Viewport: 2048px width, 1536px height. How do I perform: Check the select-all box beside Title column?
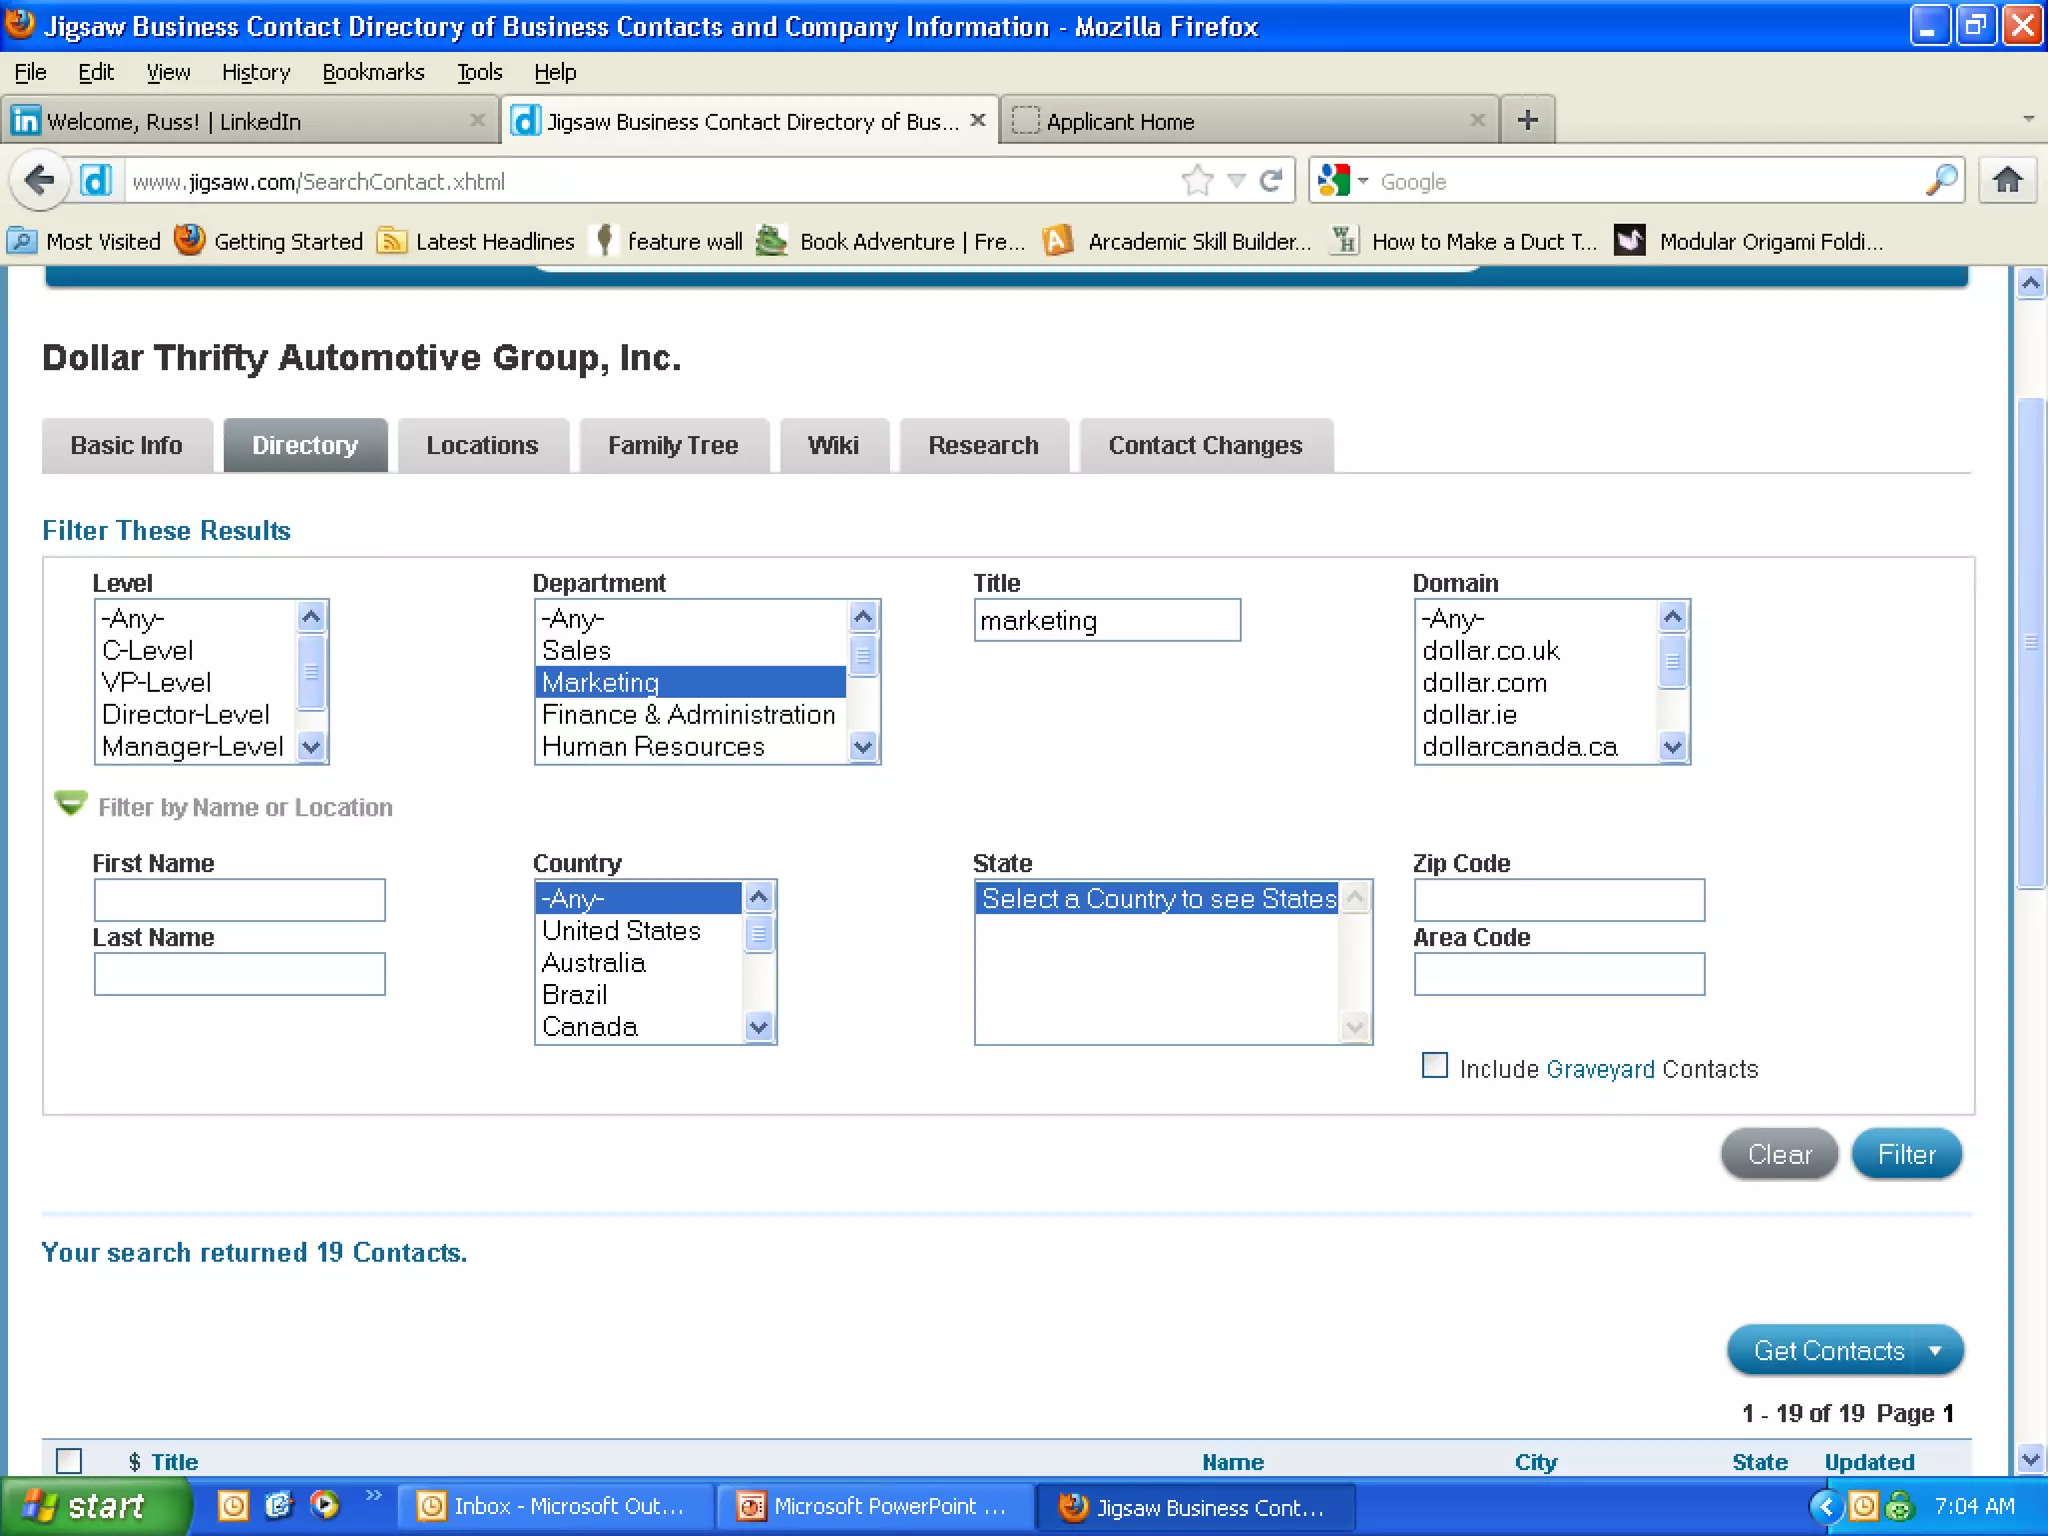69,1461
